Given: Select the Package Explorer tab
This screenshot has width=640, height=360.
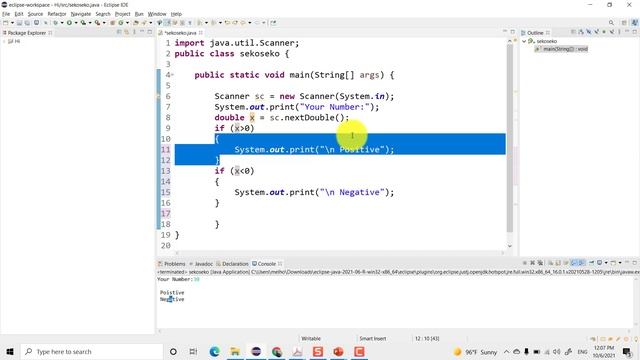Looking at the screenshot, I should pos(27,33).
